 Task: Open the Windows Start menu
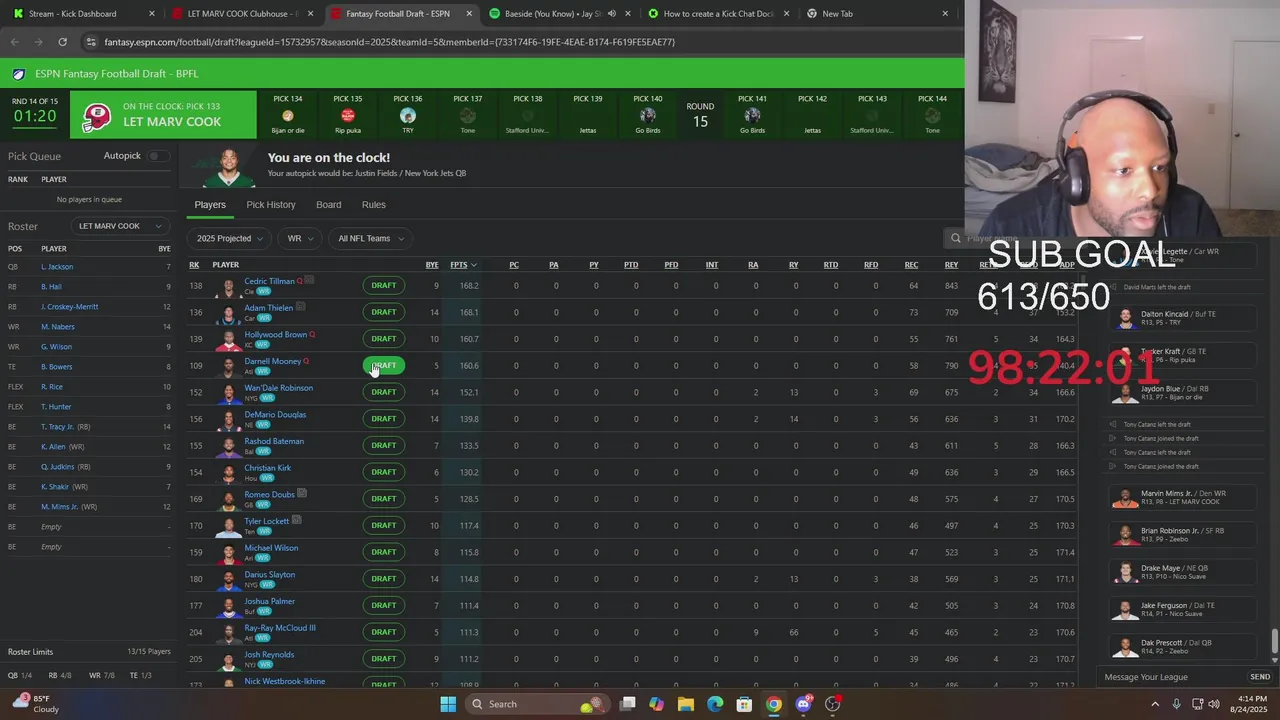coord(448,704)
